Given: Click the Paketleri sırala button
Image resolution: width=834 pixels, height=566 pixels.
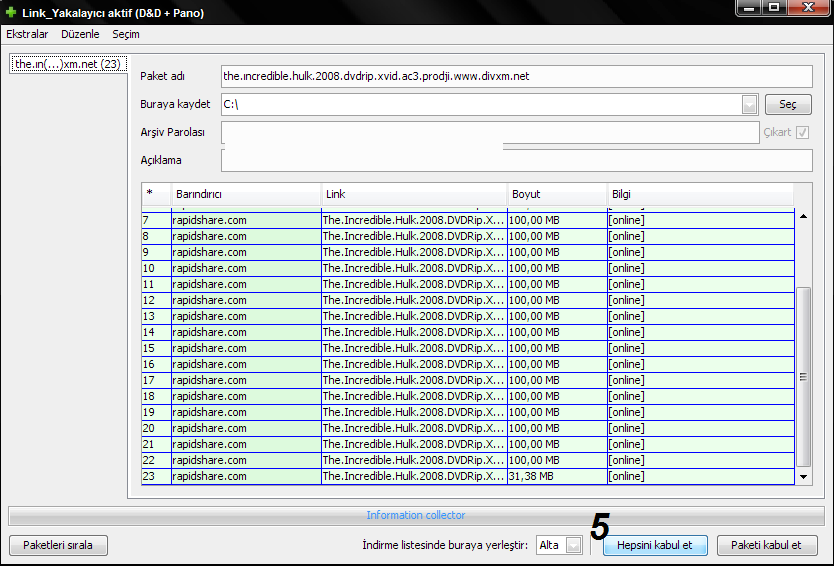Looking at the screenshot, I should (x=58, y=545).
